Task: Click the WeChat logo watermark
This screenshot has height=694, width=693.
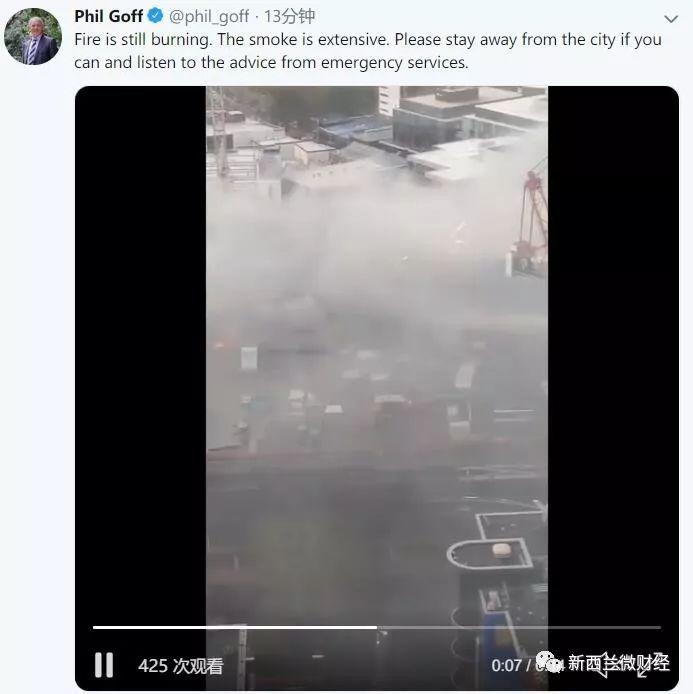Action: tap(550, 663)
